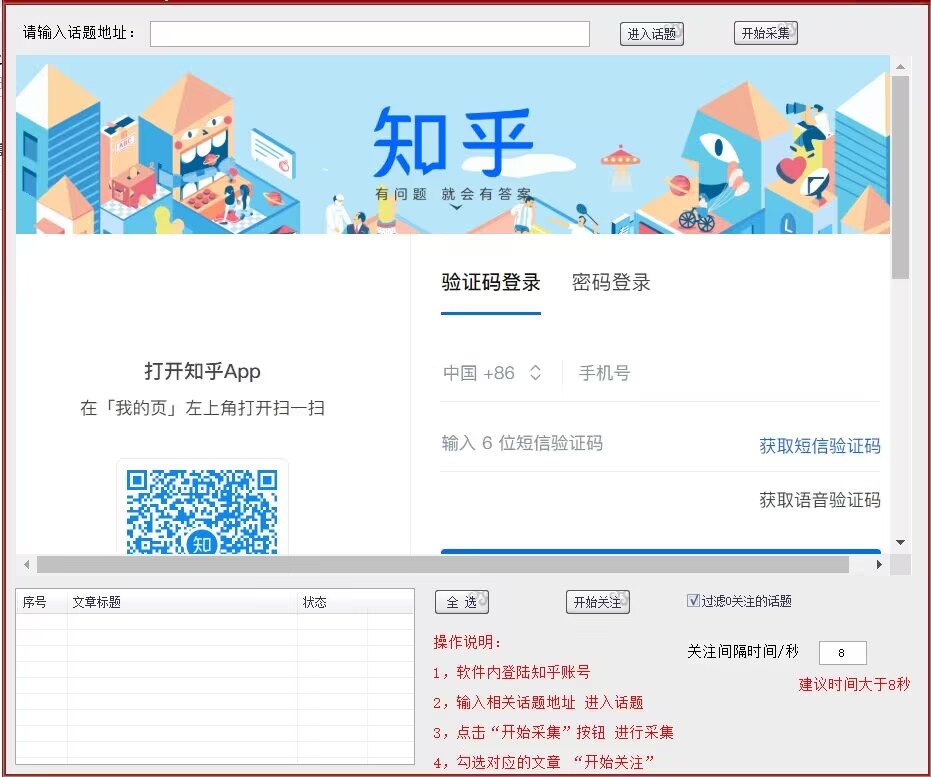Click the 状态 column header

[x=332, y=602]
